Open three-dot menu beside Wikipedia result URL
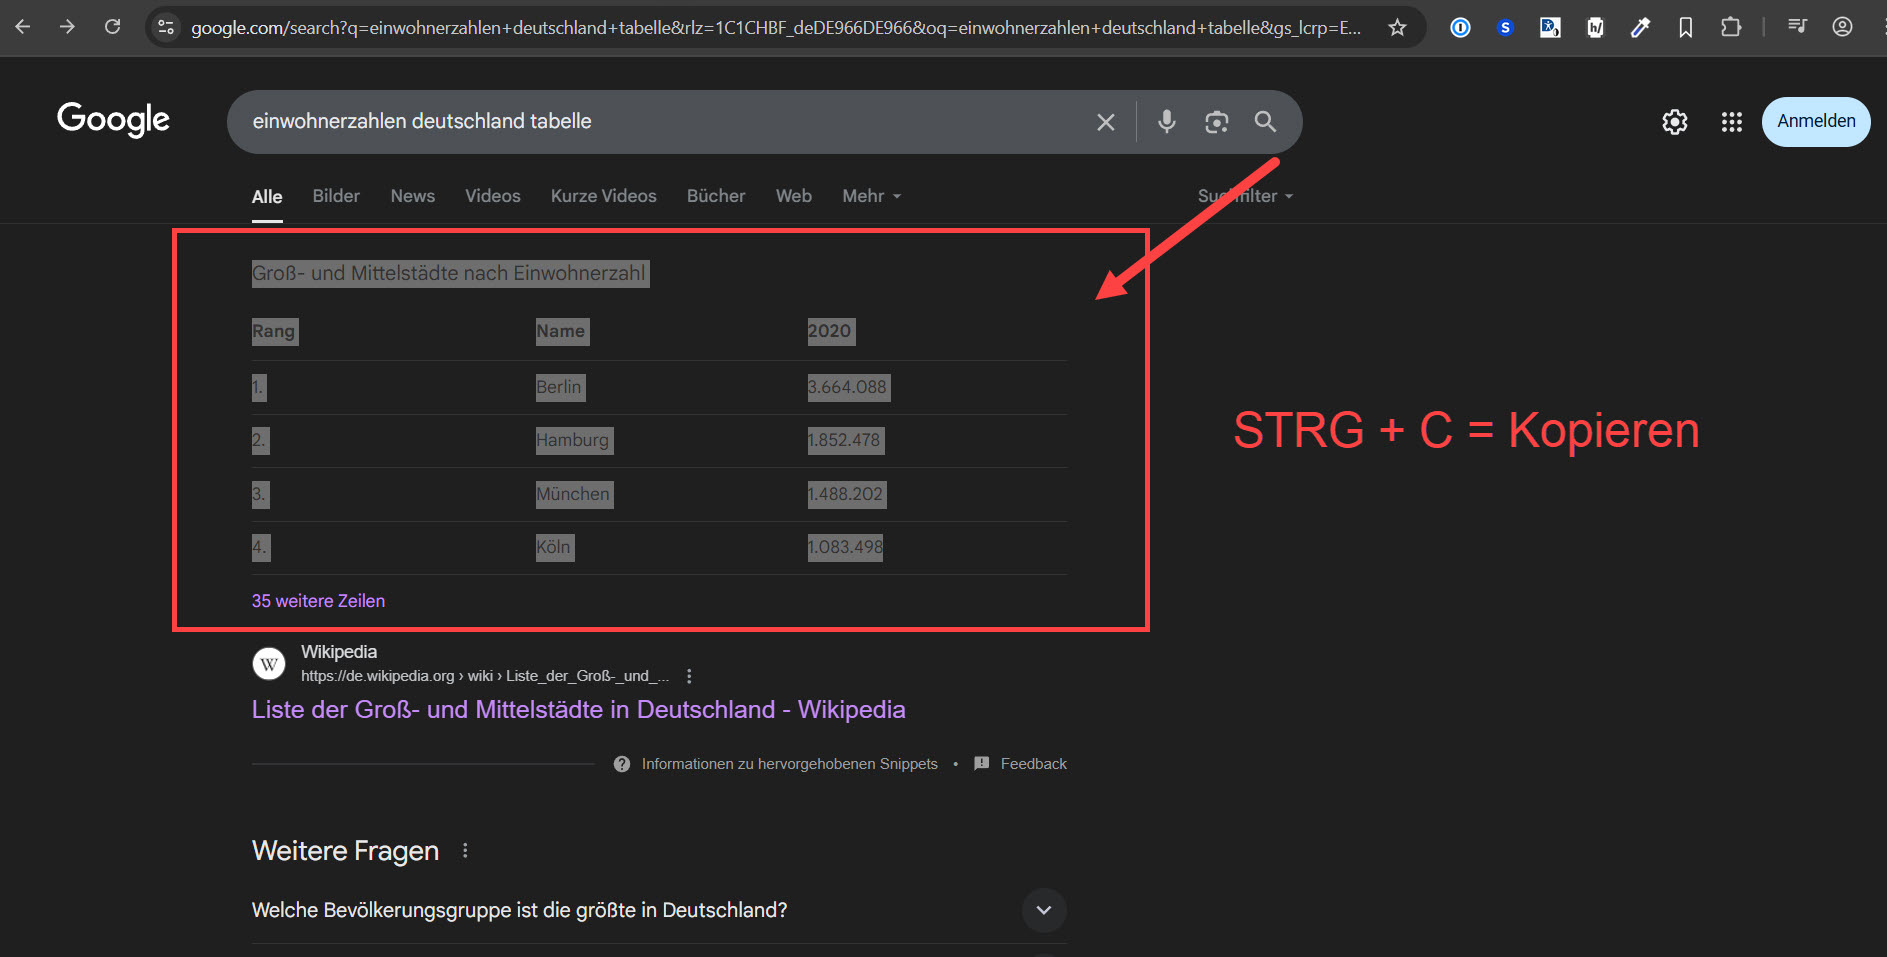Image resolution: width=1887 pixels, height=957 pixels. pyautogui.click(x=689, y=676)
